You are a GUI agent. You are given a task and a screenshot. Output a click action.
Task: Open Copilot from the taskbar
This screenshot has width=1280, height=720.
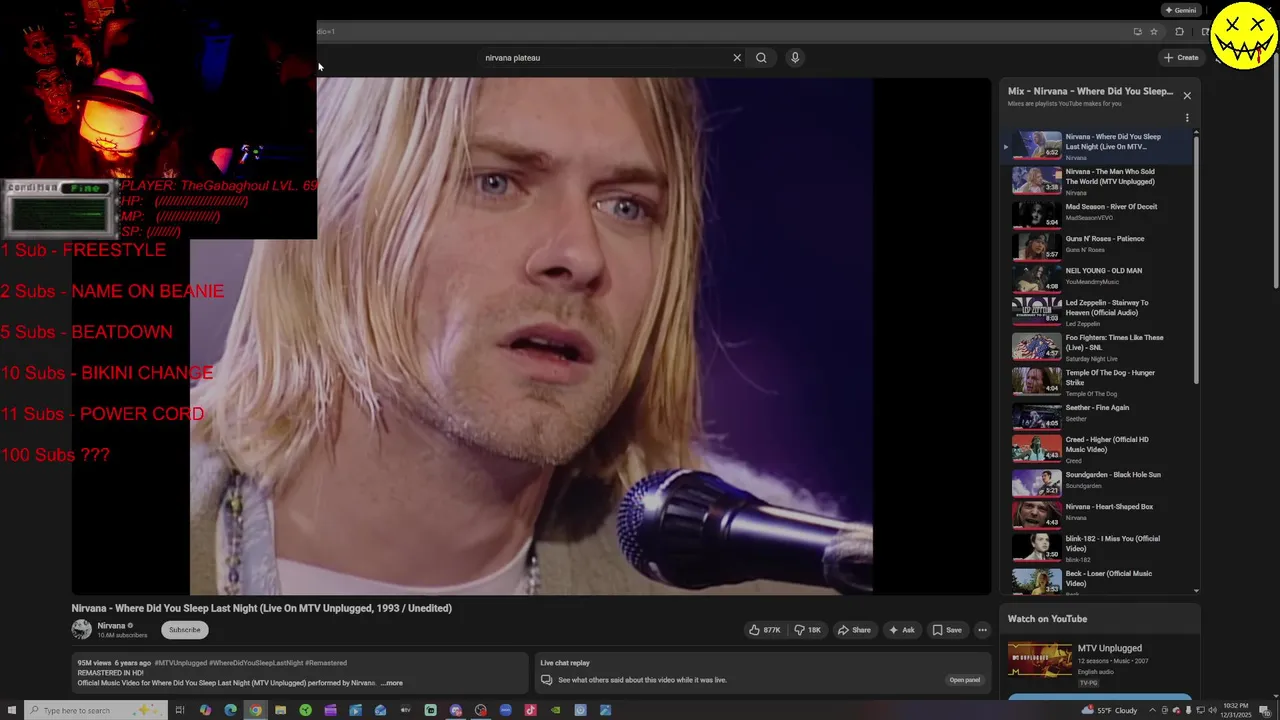tap(205, 710)
